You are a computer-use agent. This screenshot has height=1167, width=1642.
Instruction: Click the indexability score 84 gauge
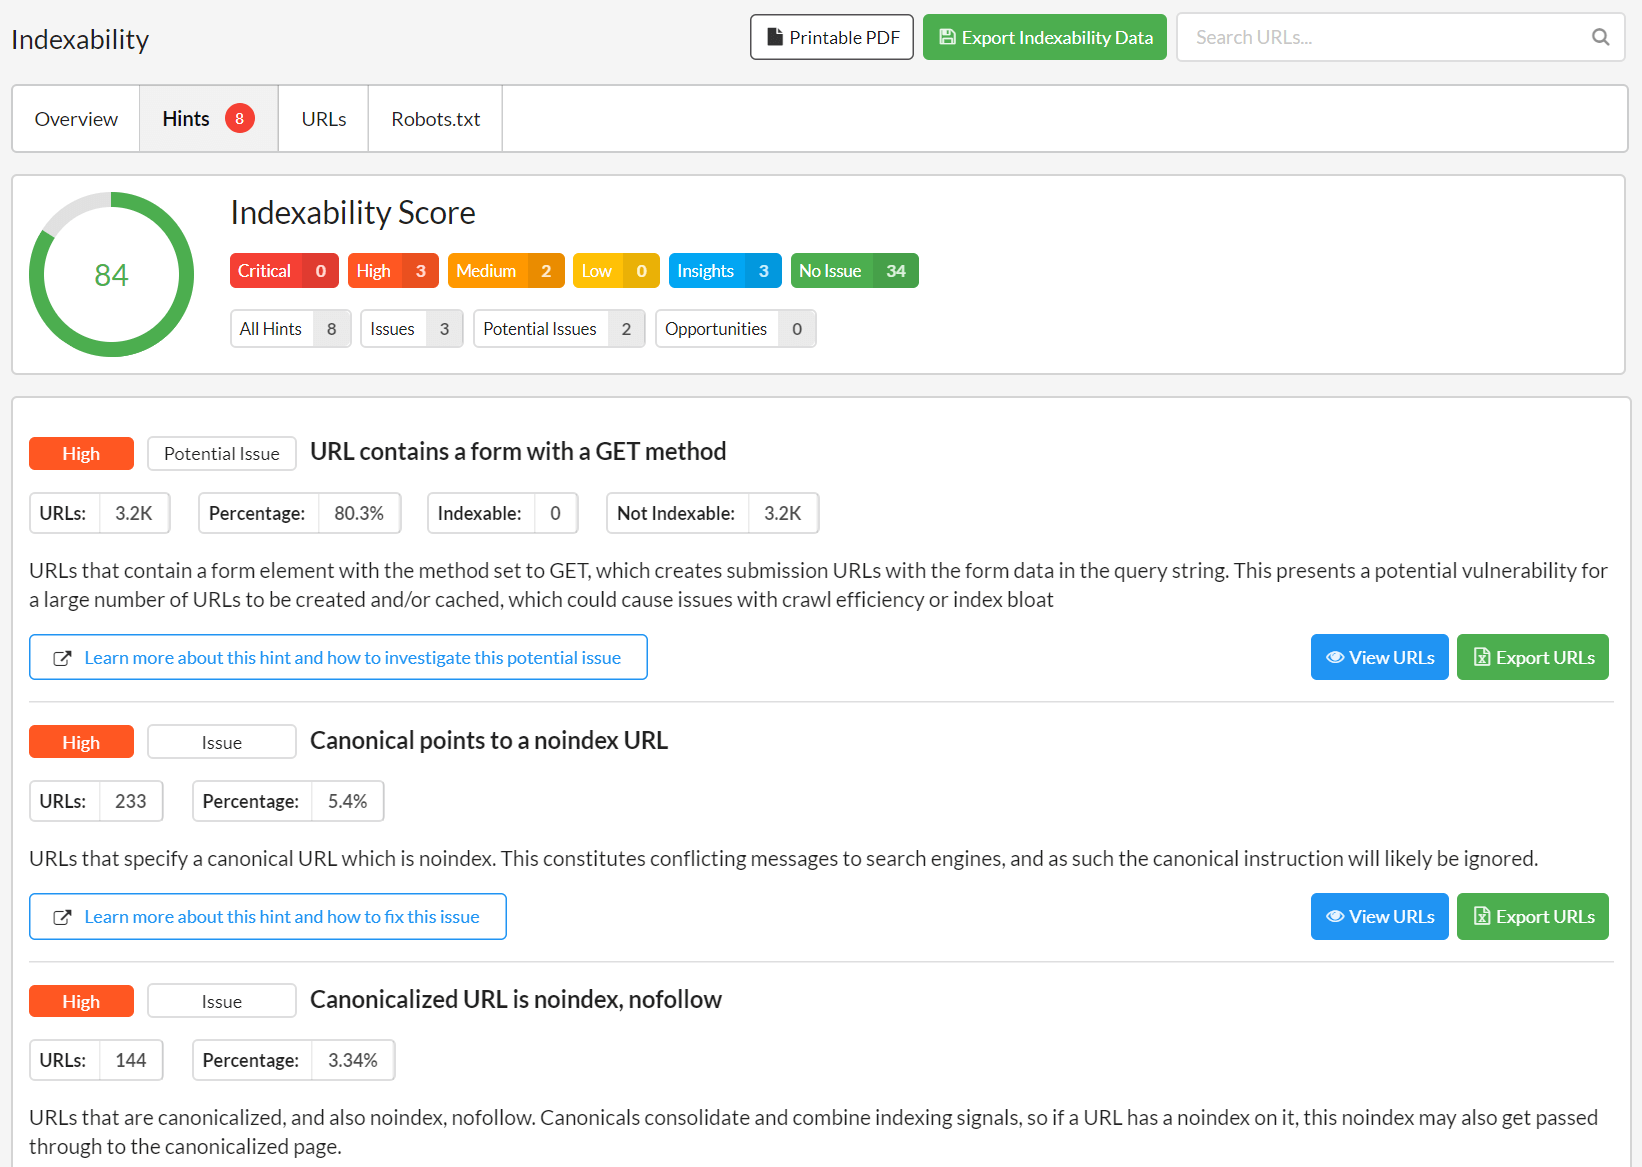111,275
